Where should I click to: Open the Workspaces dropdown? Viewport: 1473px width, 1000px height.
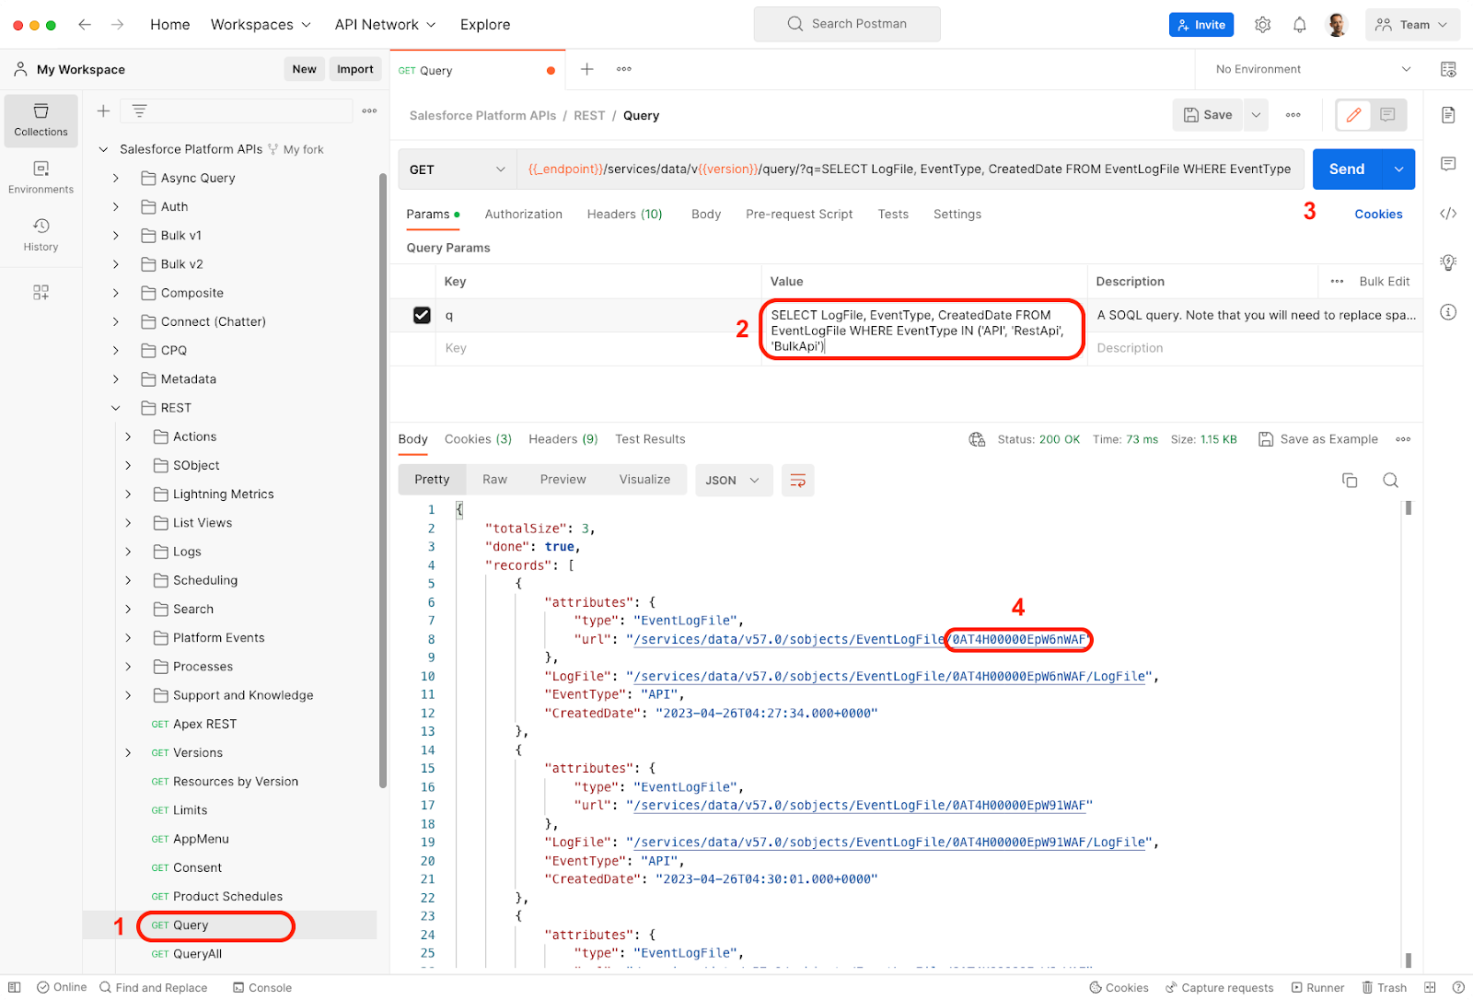(x=261, y=24)
